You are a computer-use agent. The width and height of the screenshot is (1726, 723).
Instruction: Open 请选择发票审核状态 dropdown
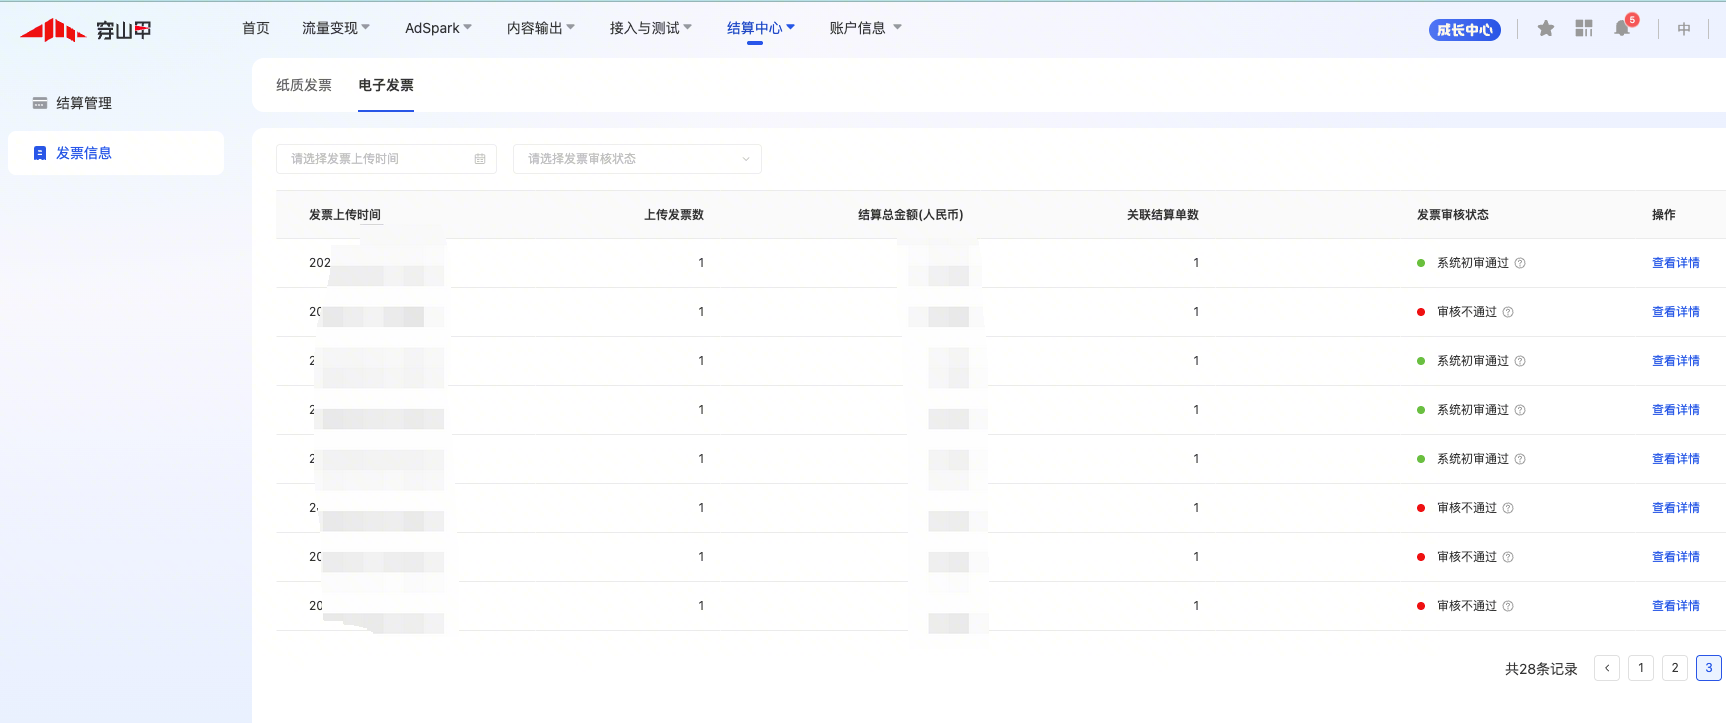pyautogui.click(x=637, y=159)
